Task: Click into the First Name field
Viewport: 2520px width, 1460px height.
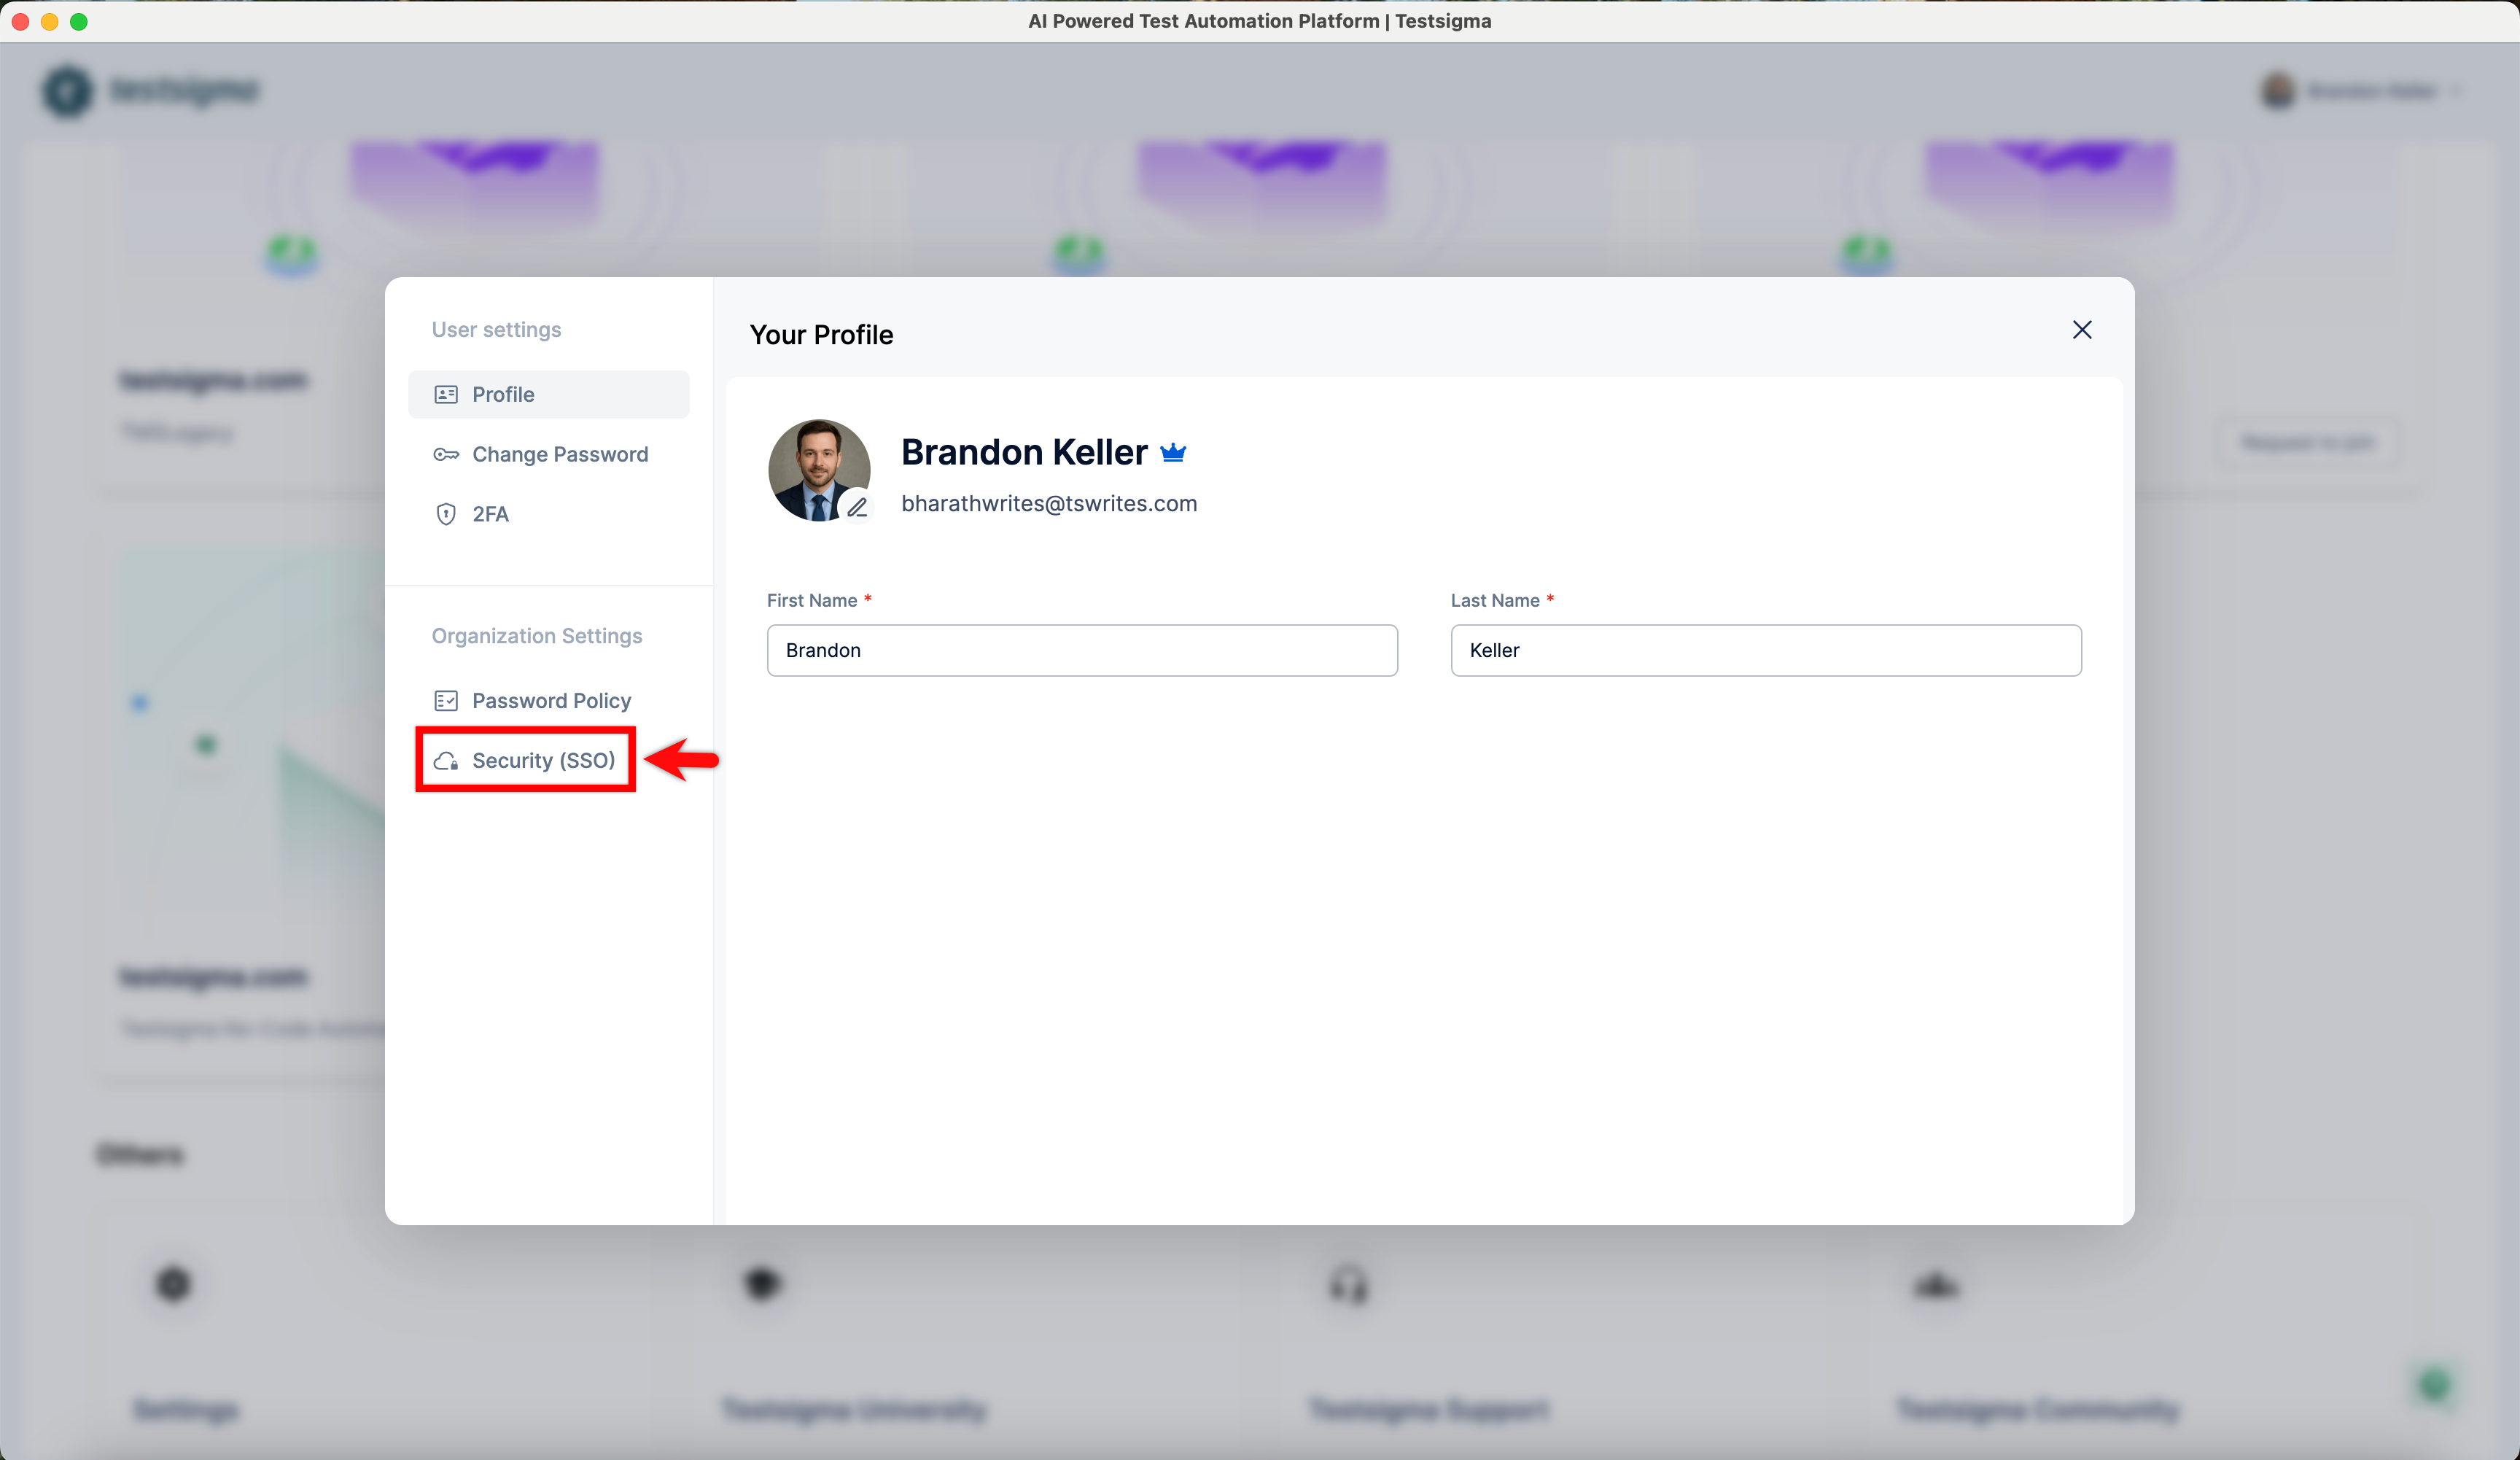Action: point(1082,650)
